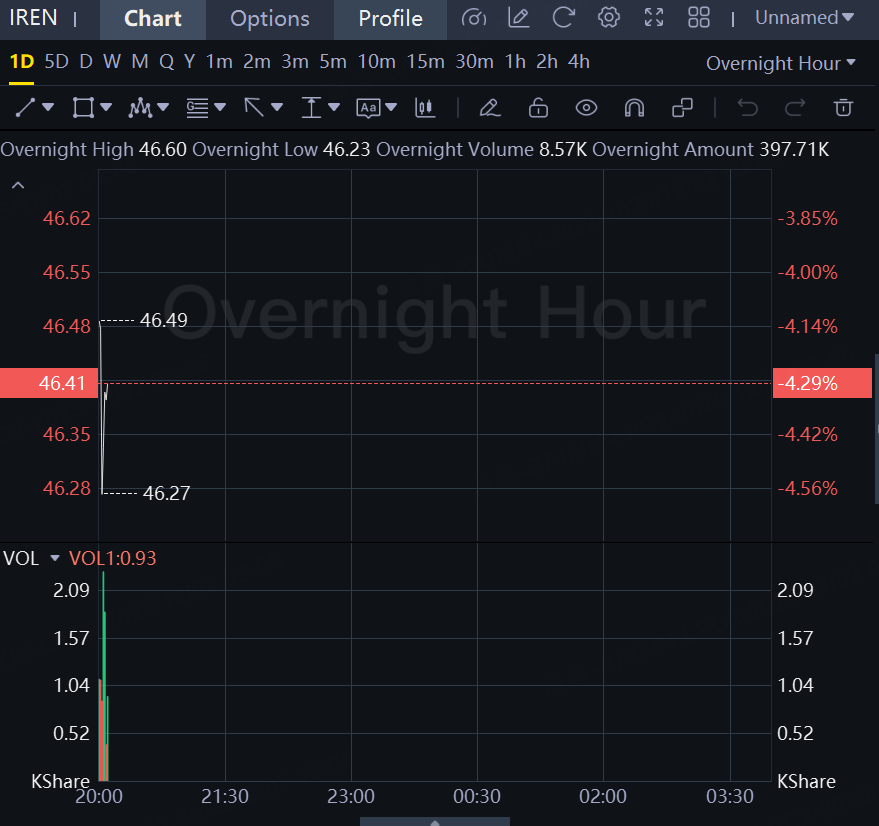Viewport: 879px width, 826px height.
Task: Open the Chart tab
Action: (152, 19)
